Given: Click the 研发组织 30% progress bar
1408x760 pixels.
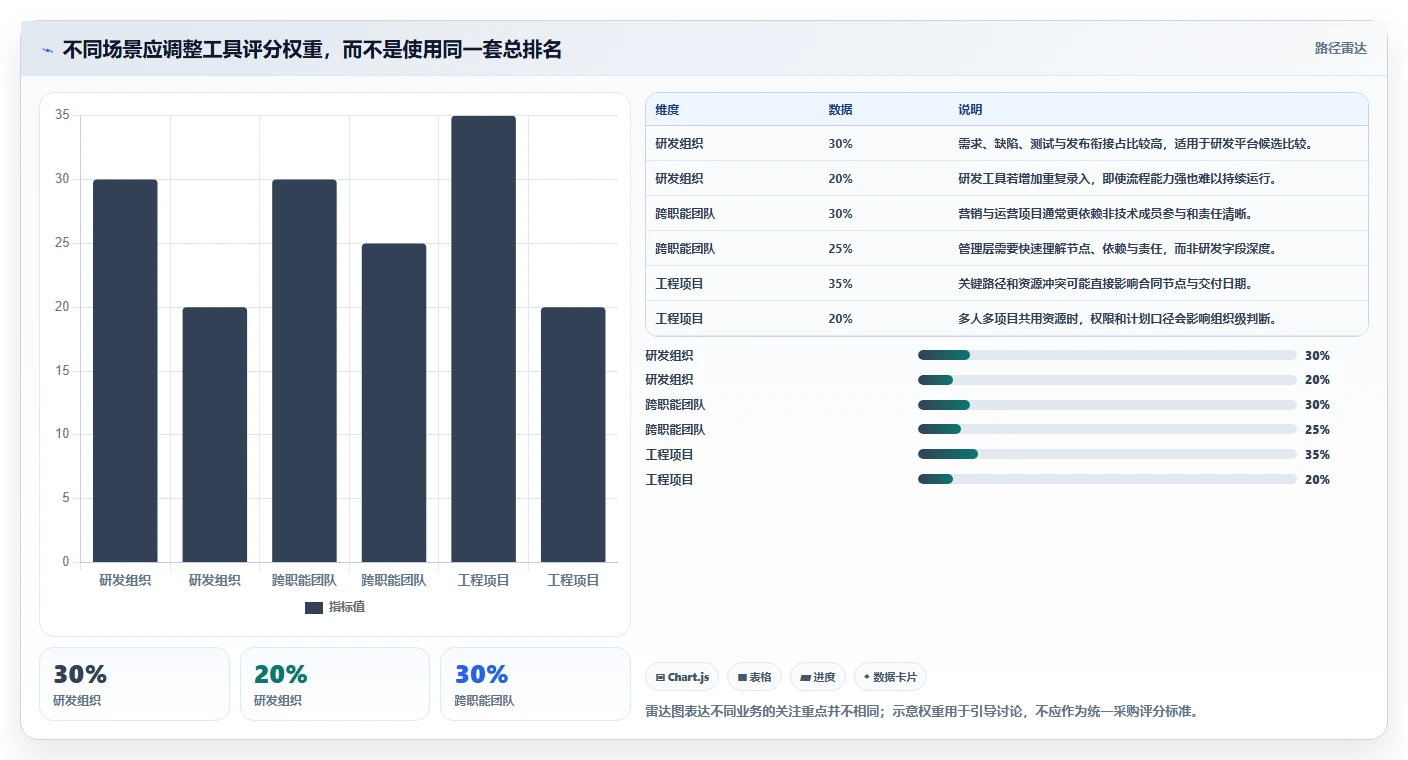Looking at the screenshot, I should [1107, 355].
